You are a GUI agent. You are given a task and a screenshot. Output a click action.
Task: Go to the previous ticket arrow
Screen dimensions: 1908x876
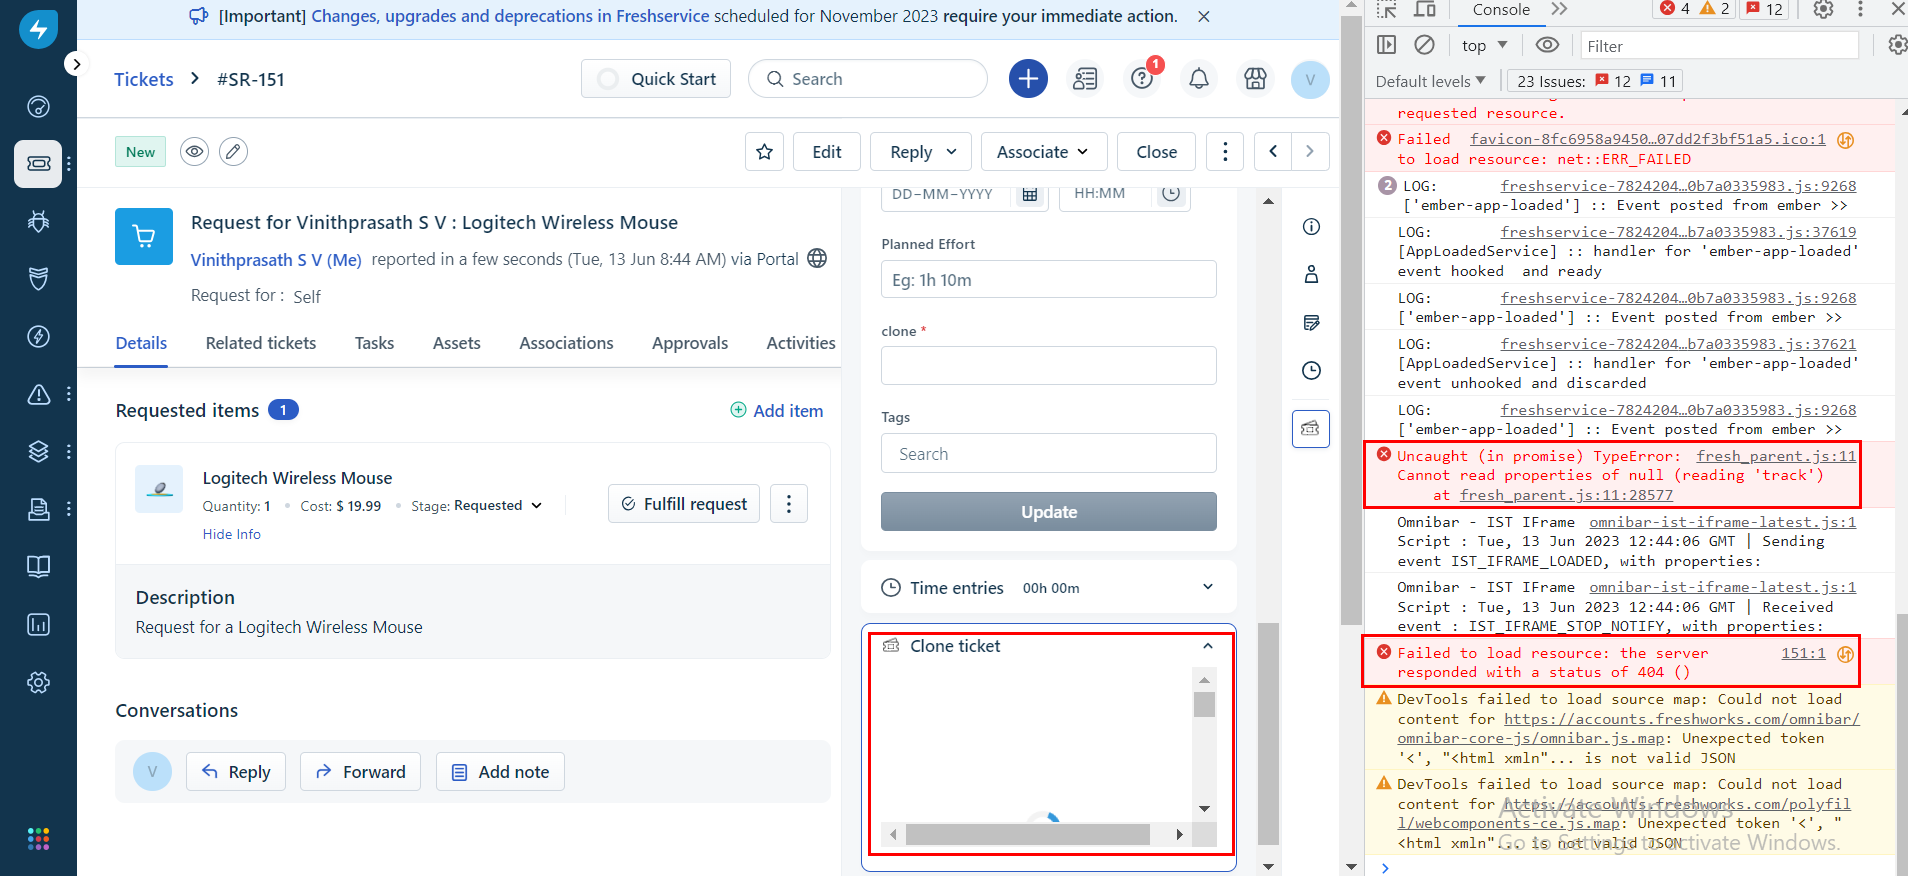click(x=1273, y=152)
